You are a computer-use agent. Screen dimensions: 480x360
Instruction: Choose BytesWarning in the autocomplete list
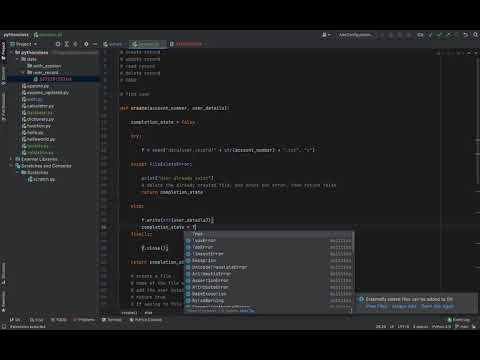[269, 300]
